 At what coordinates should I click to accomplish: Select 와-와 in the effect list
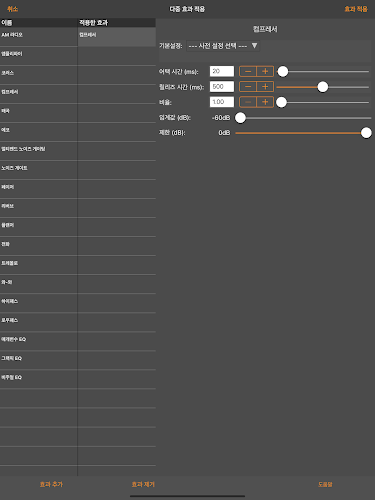click(x=39, y=284)
